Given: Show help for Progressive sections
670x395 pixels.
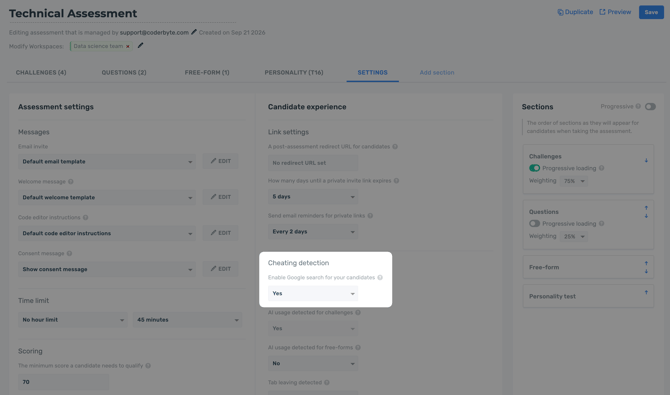Looking at the screenshot, I should tap(638, 106).
